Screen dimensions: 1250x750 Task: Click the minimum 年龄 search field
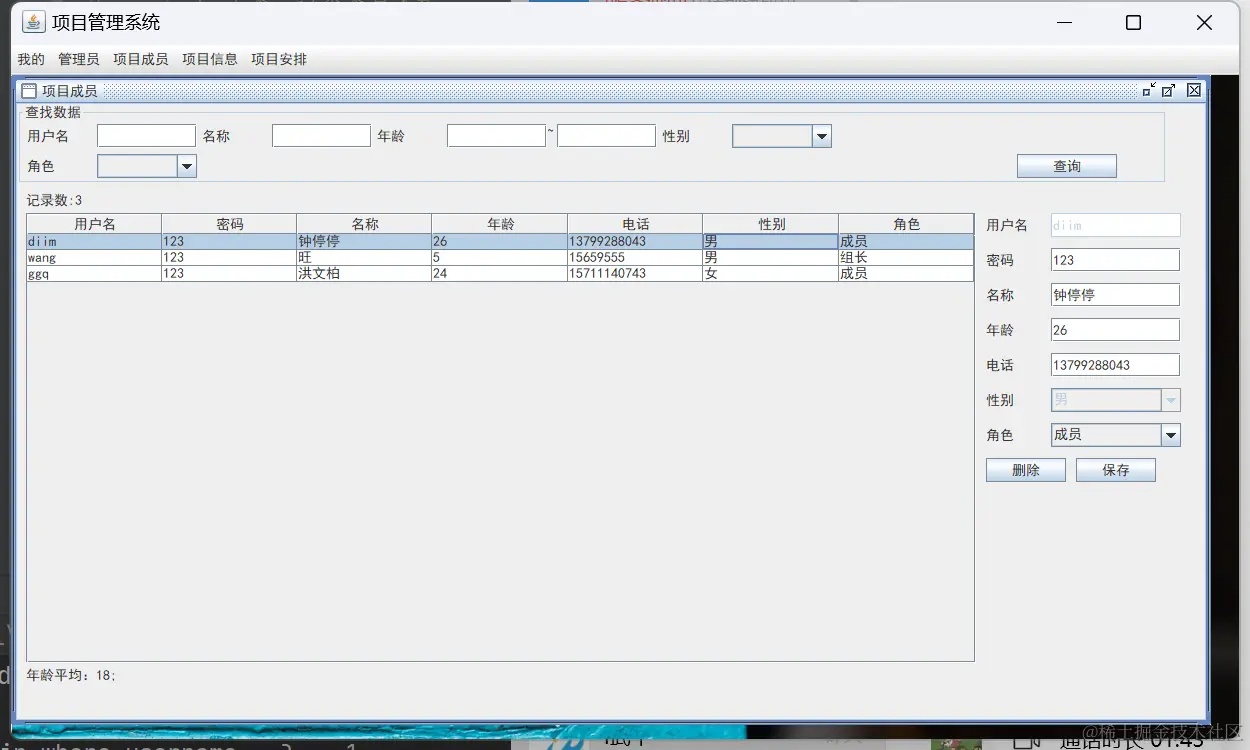coord(496,136)
